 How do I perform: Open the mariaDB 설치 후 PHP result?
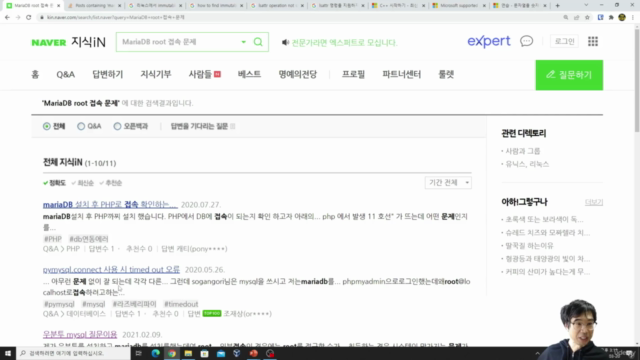[110, 204]
